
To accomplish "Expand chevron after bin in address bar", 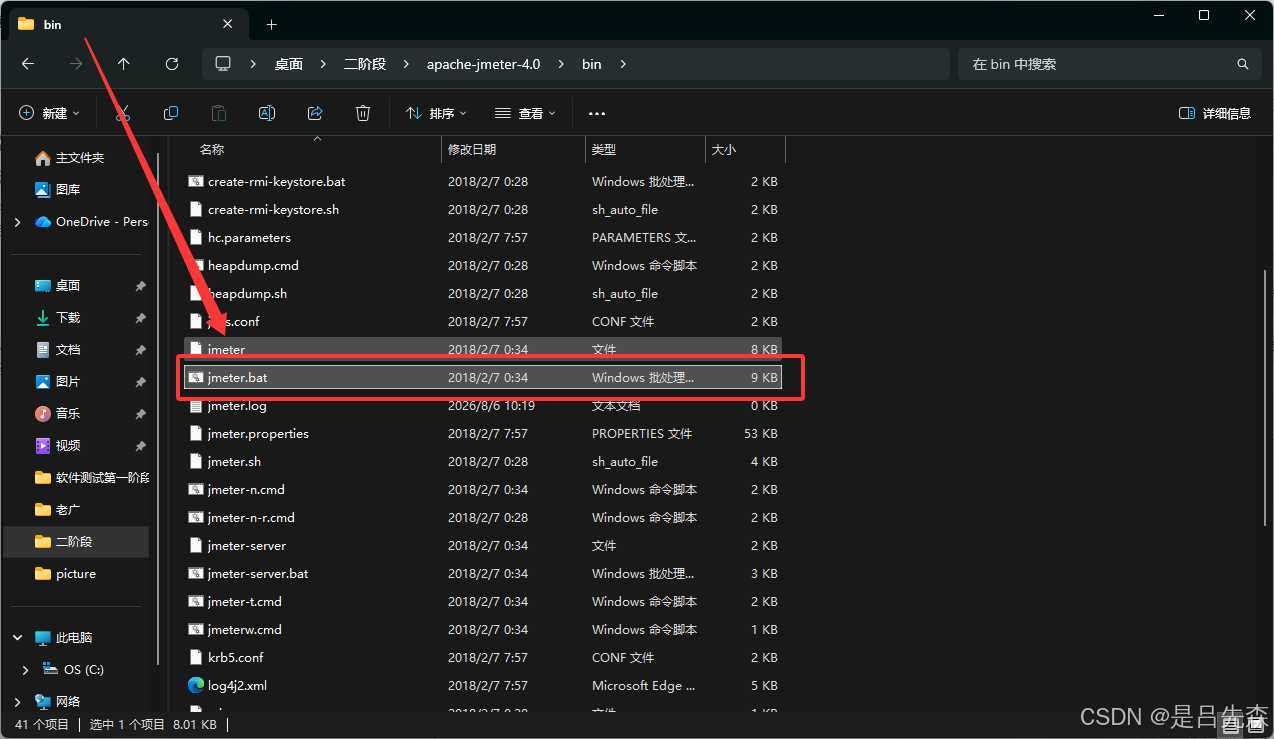I will click(623, 64).
